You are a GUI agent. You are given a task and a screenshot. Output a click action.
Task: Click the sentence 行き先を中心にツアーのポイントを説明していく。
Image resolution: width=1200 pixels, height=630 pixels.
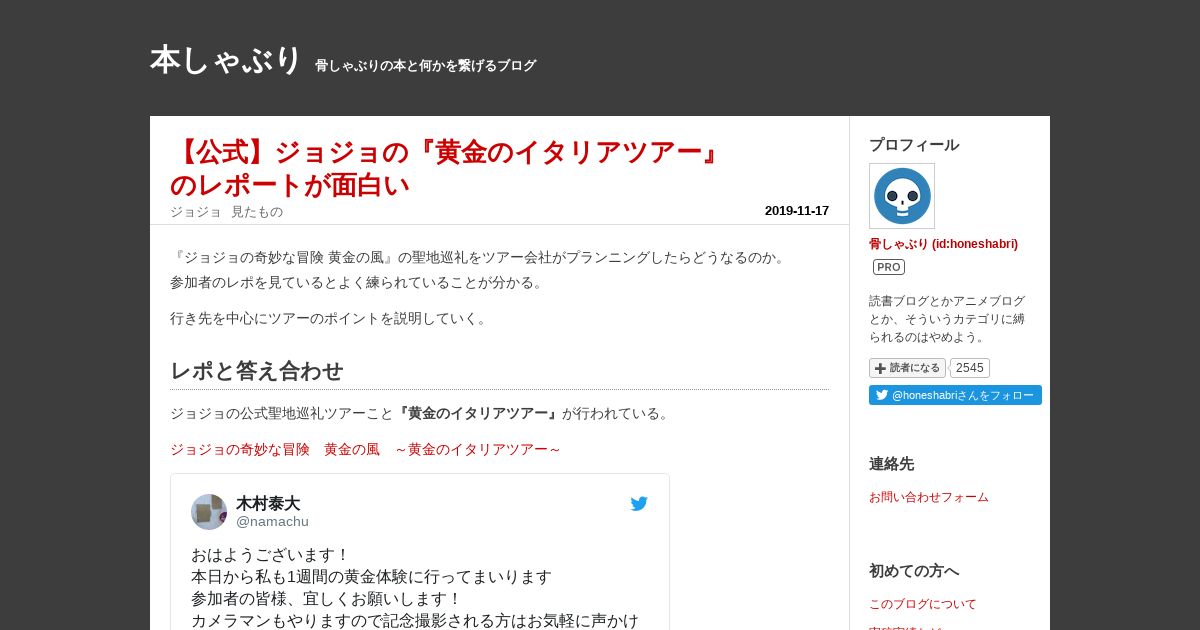(x=331, y=319)
